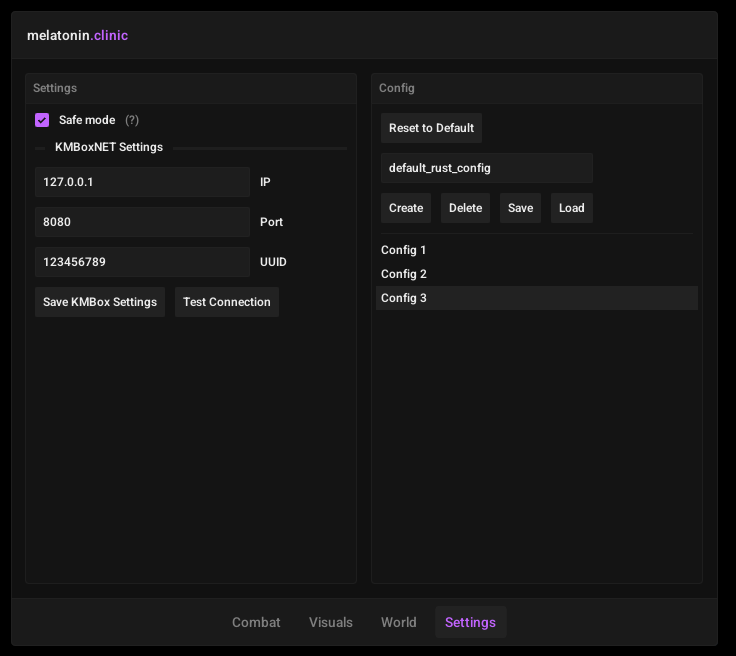The width and height of the screenshot is (736, 656).
Task: Open the Visuals tab
Action: 331,622
